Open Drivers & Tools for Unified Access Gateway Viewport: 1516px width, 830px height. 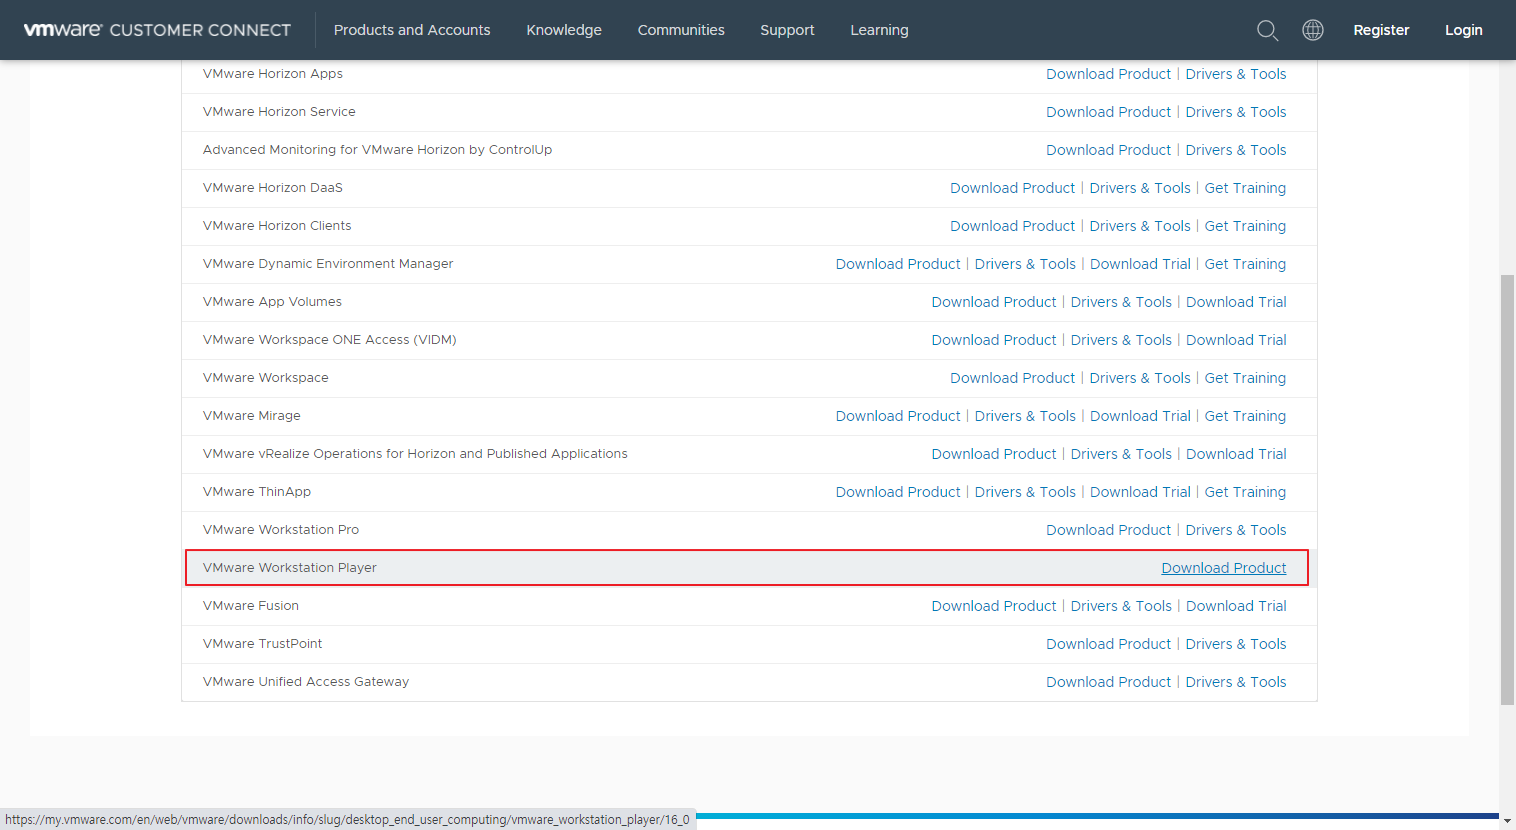(x=1236, y=682)
